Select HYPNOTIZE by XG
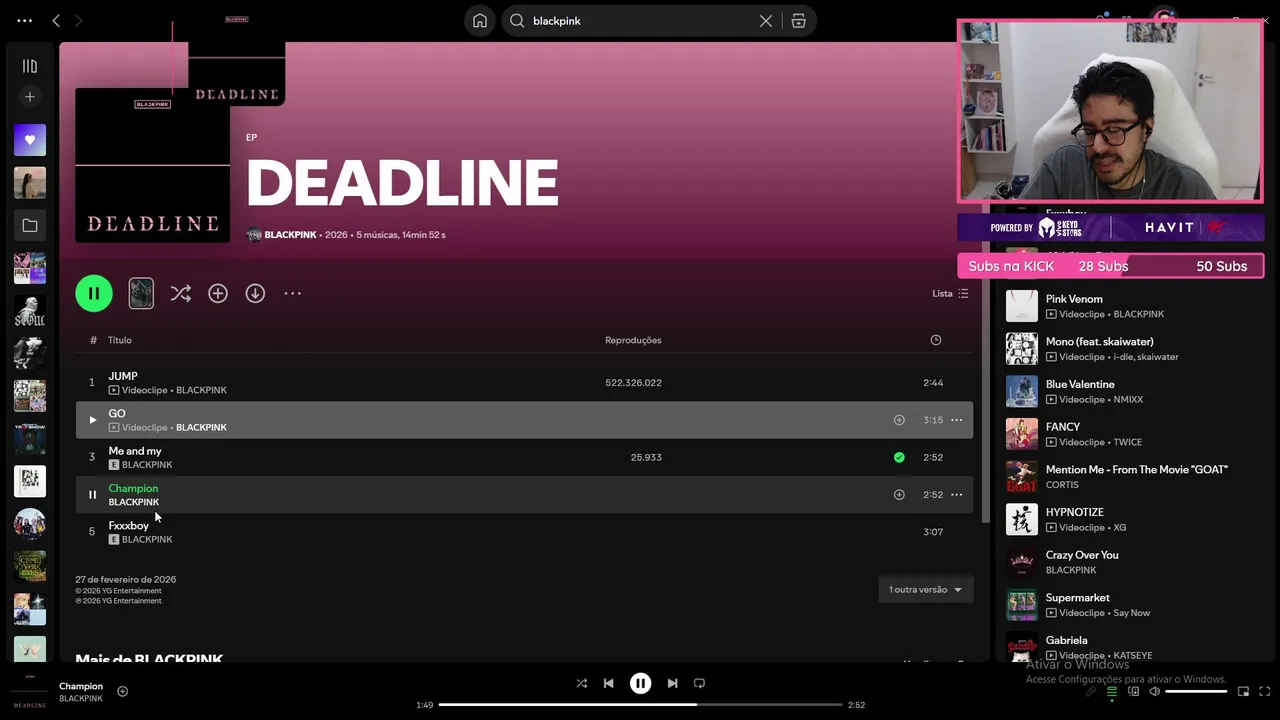Image resolution: width=1280 pixels, height=720 pixels. click(1130, 519)
